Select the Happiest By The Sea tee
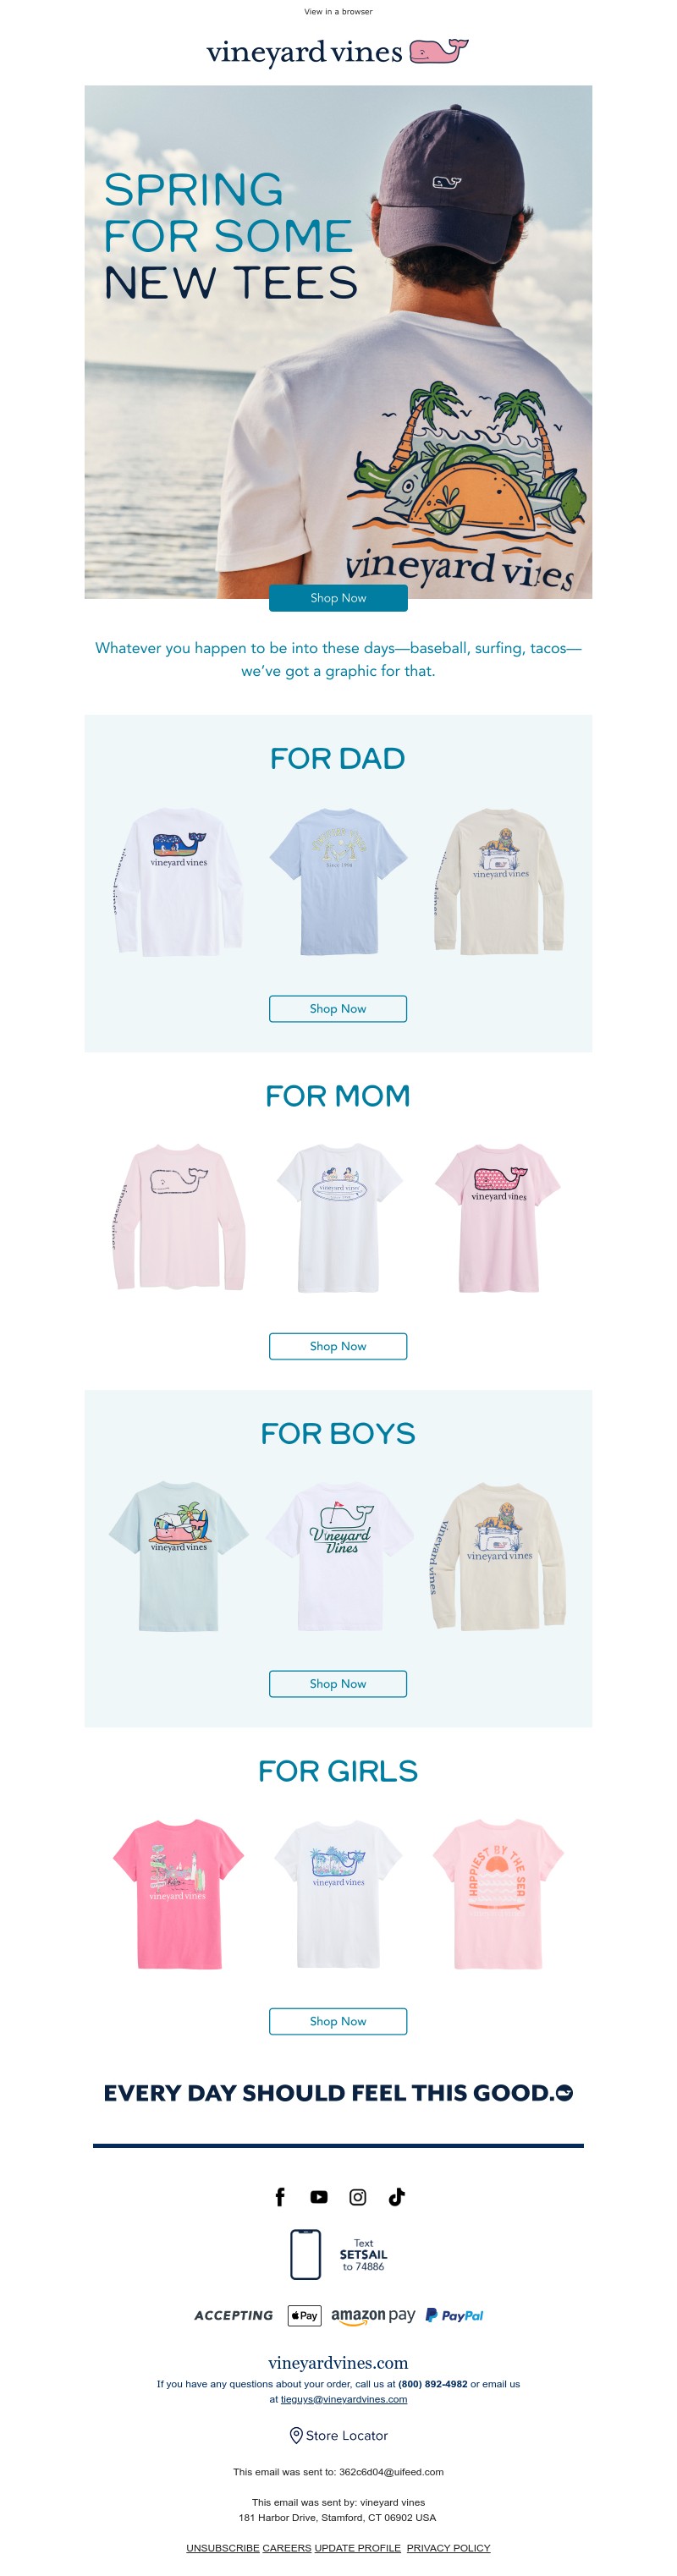677x2576 pixels. click(498, 1894)
